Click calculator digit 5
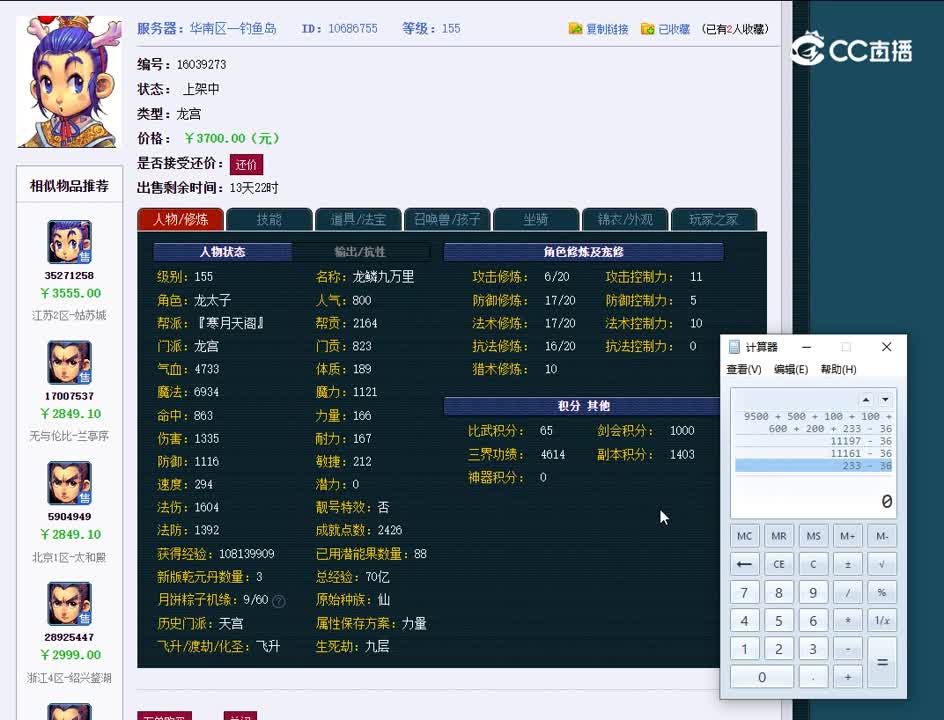Viewport: 944px width, 720px height. pos(779,620)
